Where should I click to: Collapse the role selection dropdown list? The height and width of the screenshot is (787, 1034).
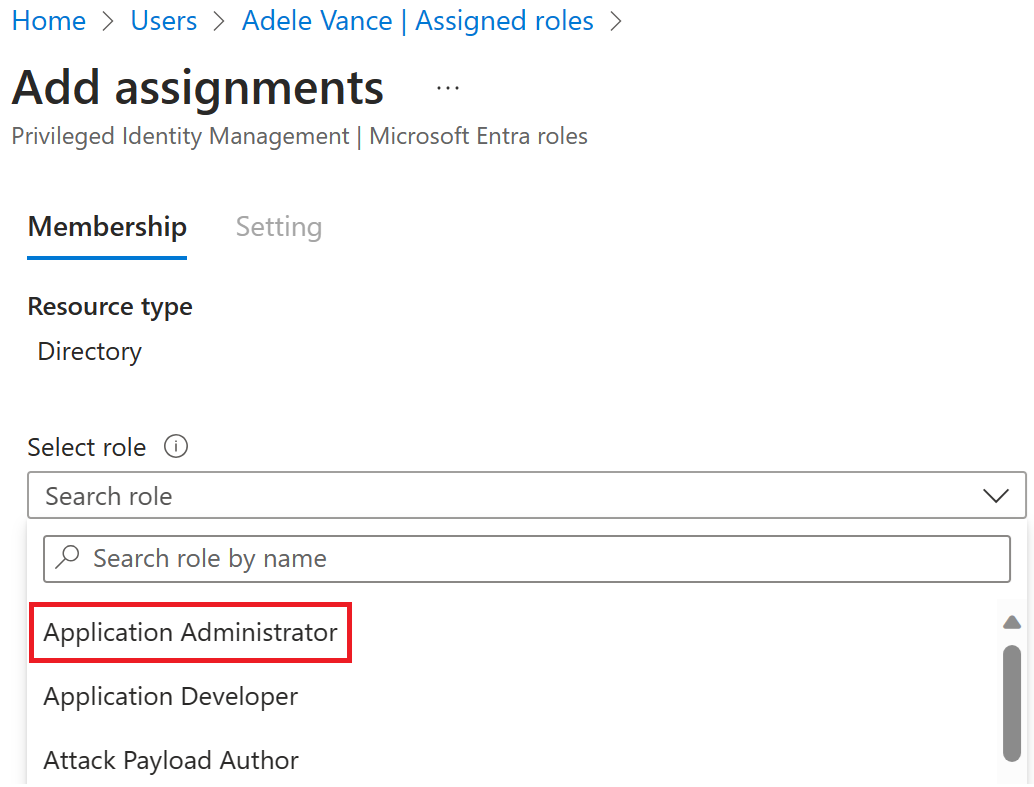coord(996,495)
